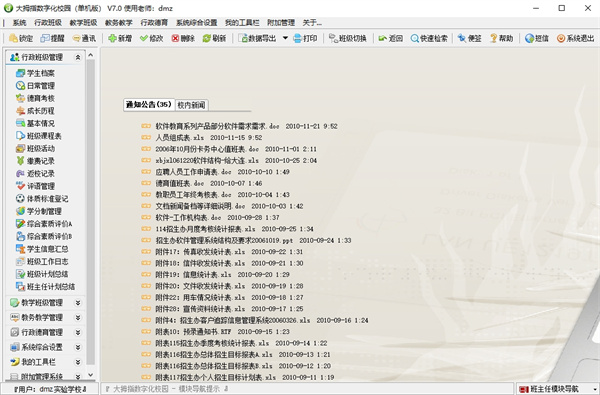Select 返校记录 sidebar item
Viewport: 600px width, 395px height.
[35, 174]
